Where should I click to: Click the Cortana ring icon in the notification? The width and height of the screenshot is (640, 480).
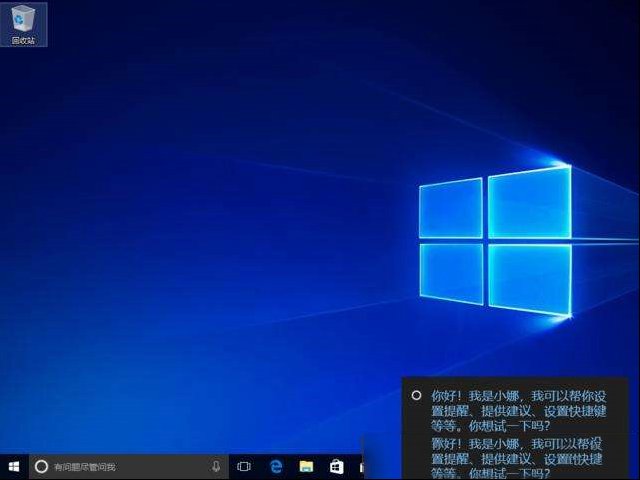tap(416, 395)
